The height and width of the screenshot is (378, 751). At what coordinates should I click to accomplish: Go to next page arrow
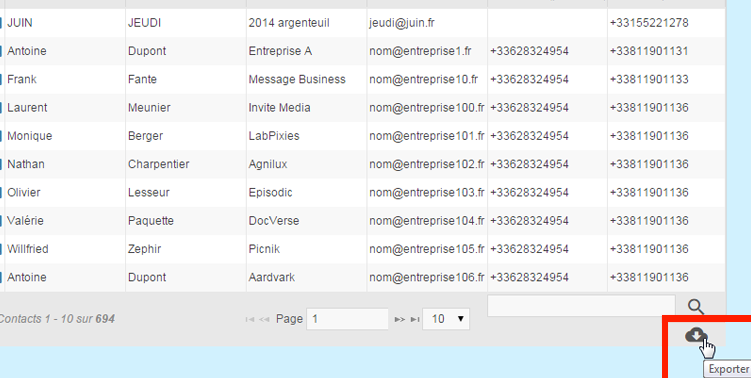tap(400, 320)
